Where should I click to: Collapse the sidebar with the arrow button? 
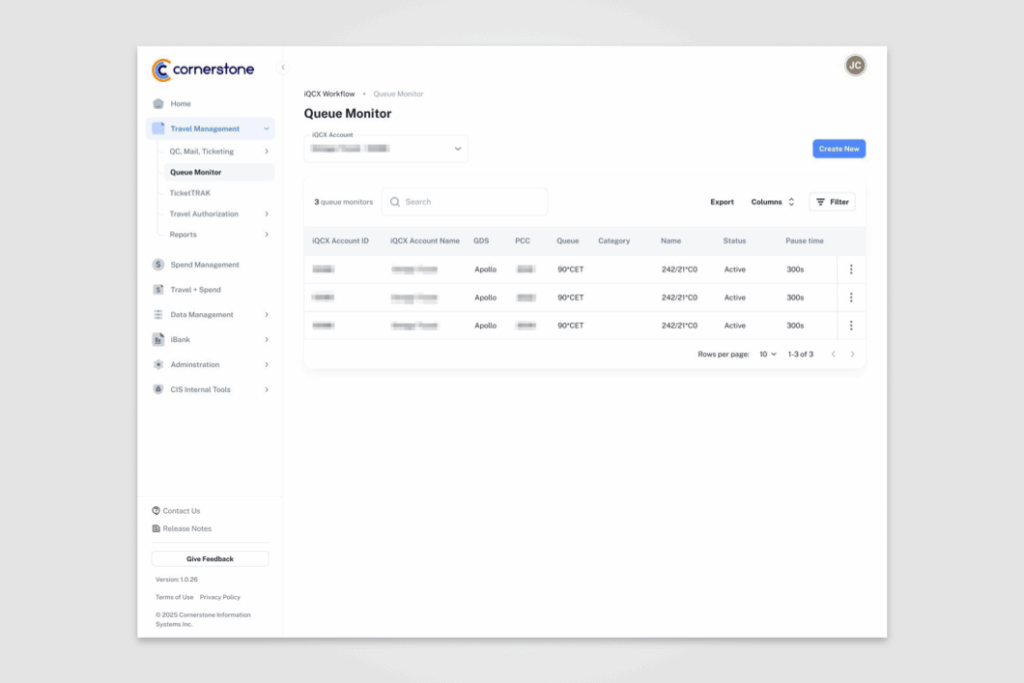(283, 67)
